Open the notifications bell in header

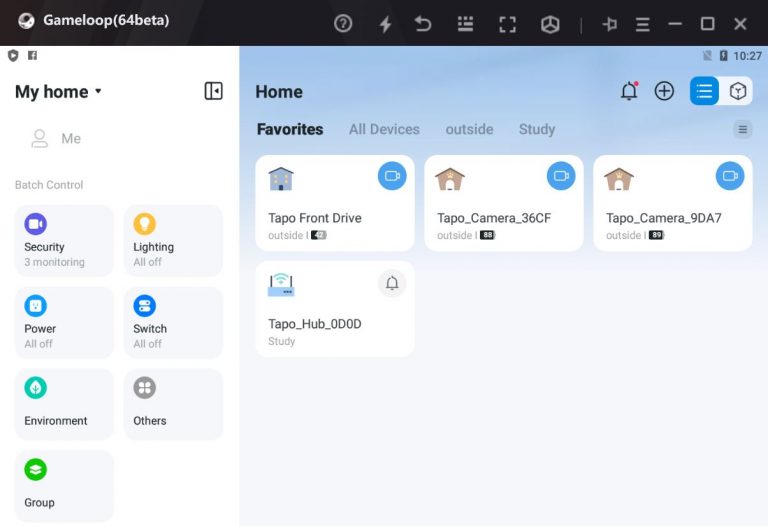pyautogui.click(x=629, y=91)
